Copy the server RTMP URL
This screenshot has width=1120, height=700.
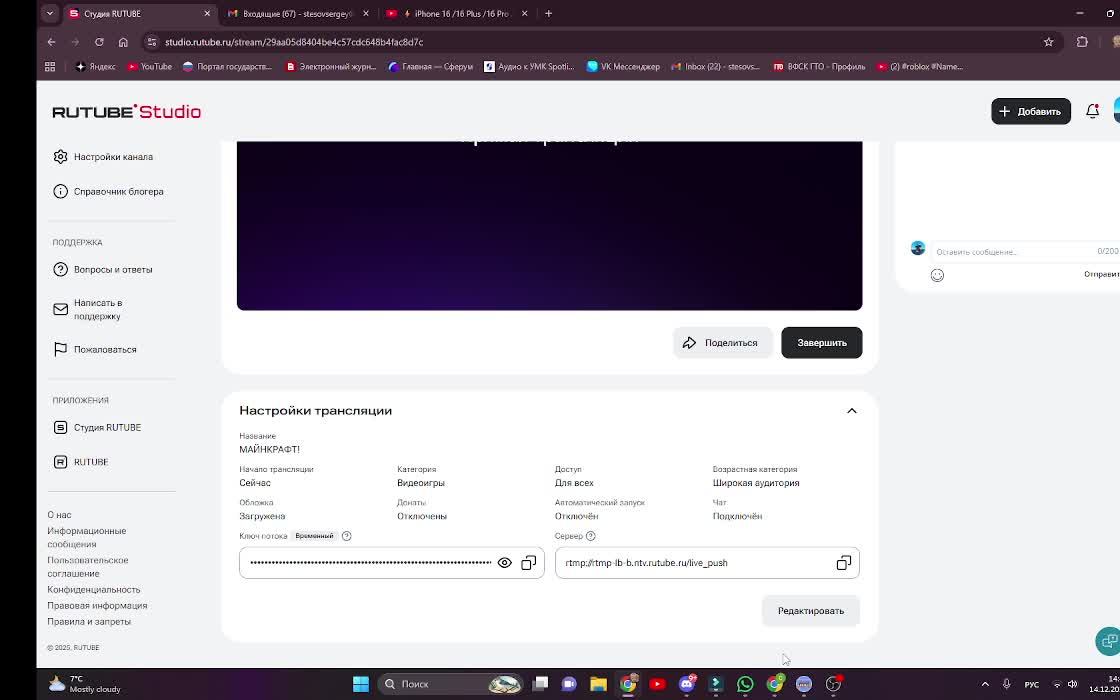(x=844, y=563)
